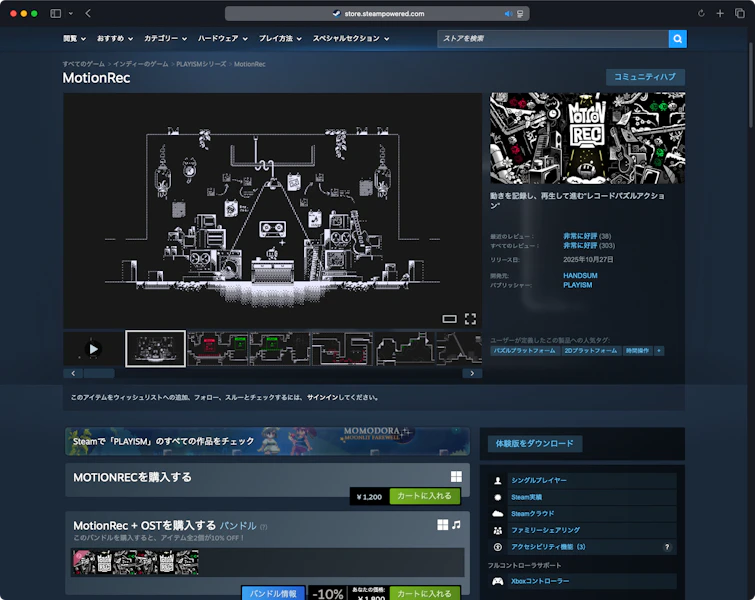Click the family sharing icon
755x600 pixels.
[498, 530]
